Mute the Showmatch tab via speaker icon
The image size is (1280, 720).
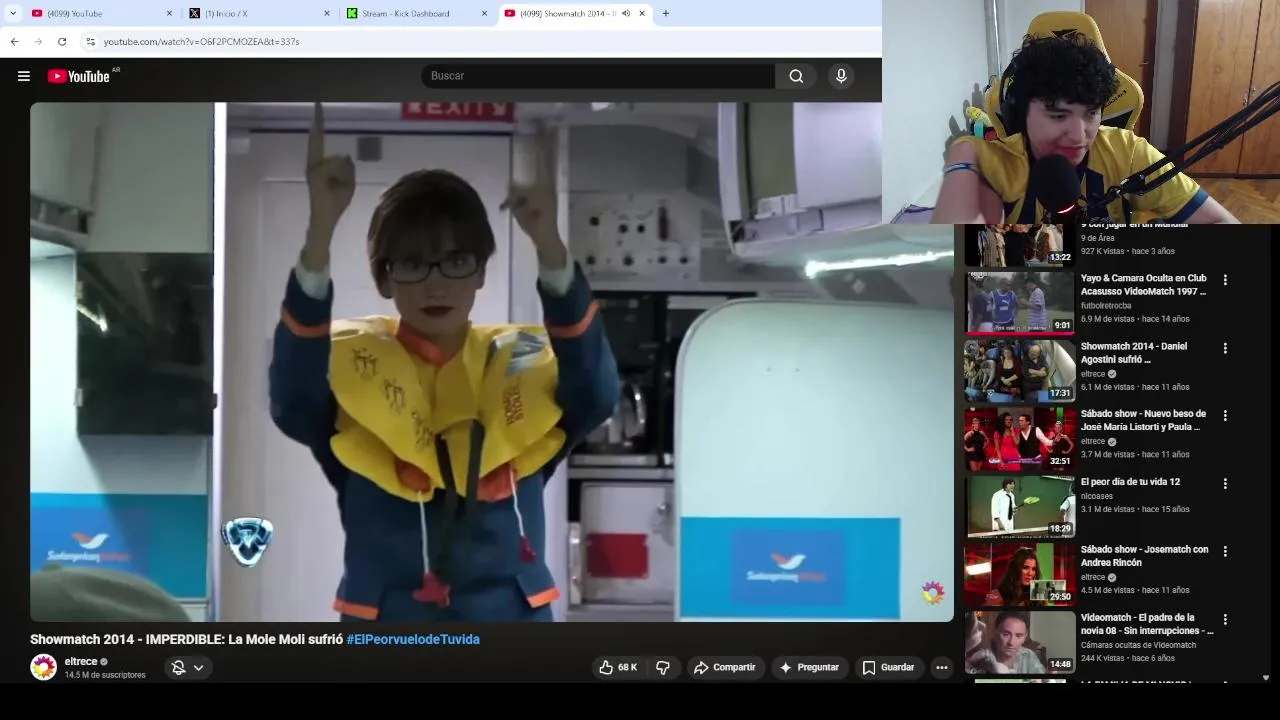(626, 13)
